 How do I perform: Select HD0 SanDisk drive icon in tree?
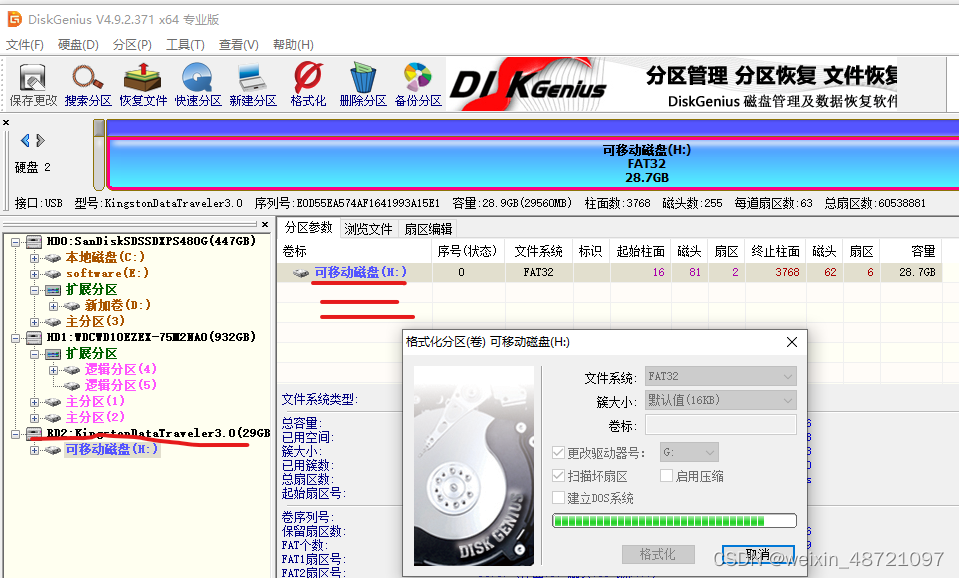34,242
